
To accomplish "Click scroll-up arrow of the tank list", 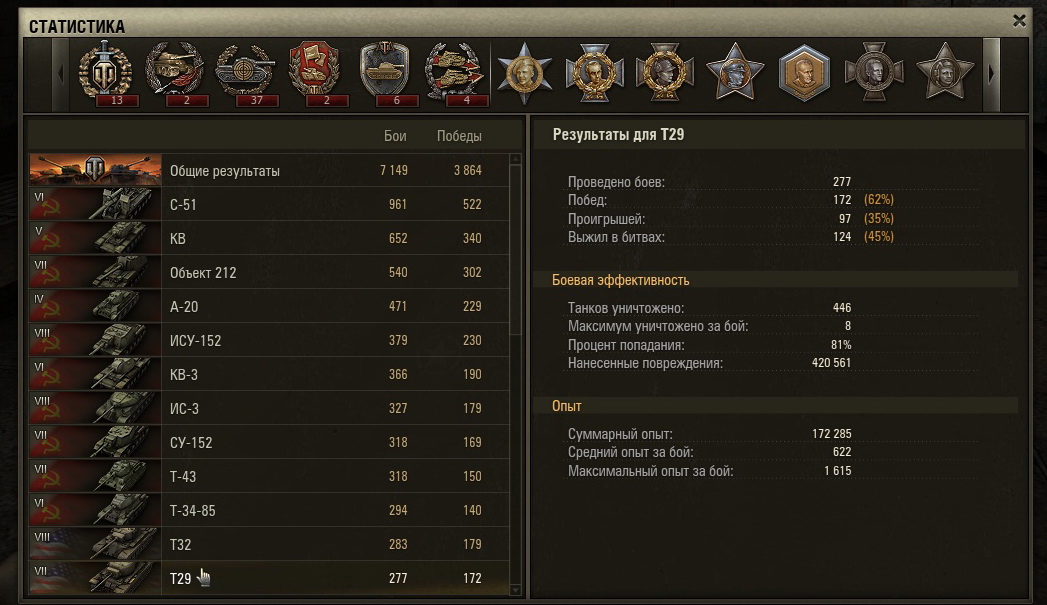I will click(515, 159).
